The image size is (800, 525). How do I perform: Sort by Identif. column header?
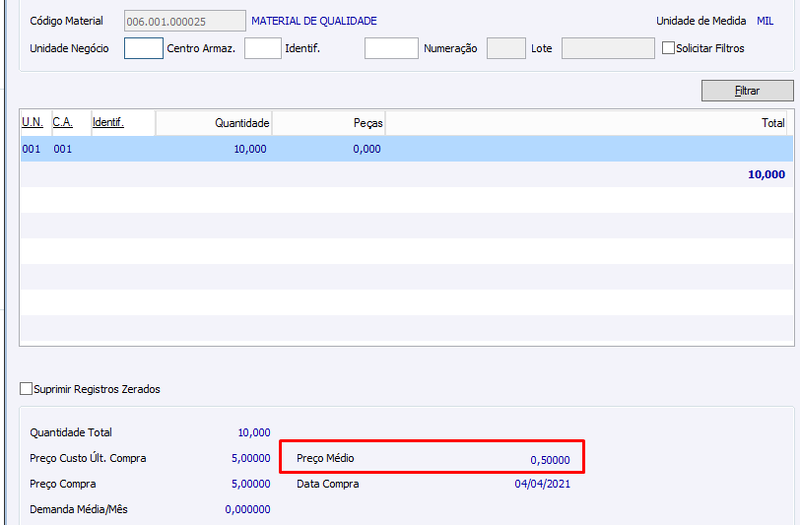pyautogui.click(x=108, y=122)
